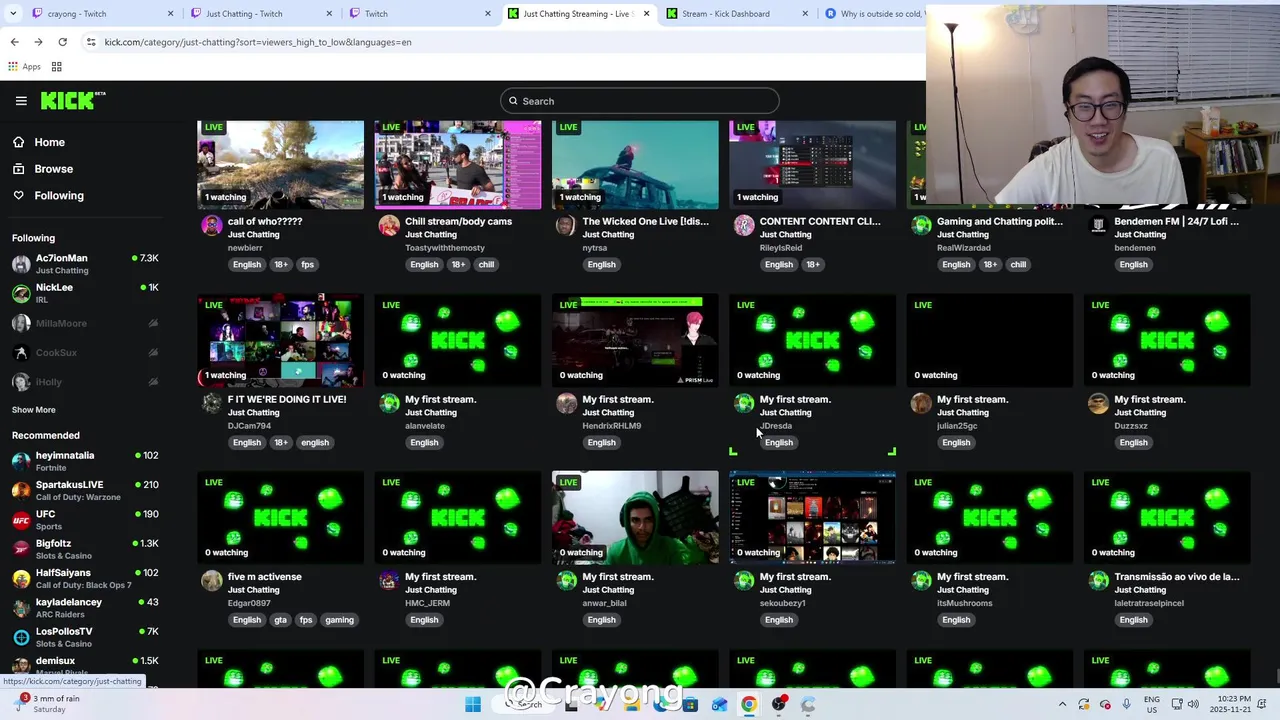The image size is (1280, 720).
Task: Open the hamburger sidebar menu
Action: pos(21,101)
